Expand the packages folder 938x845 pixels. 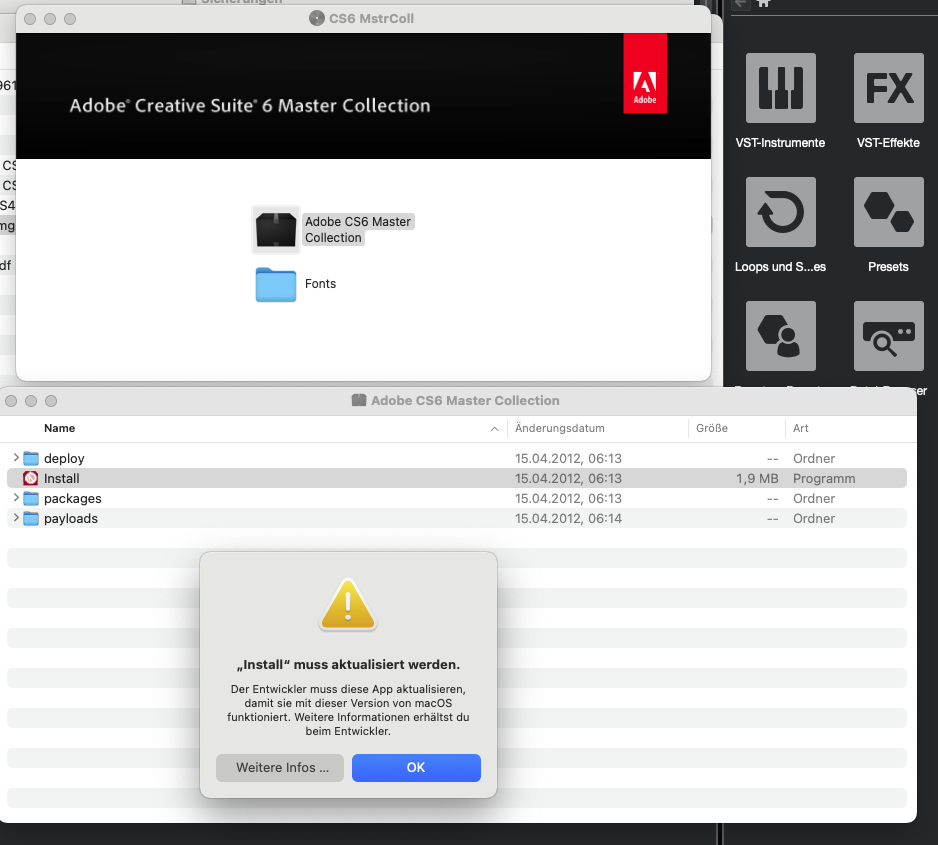pyautogui.click(x=16, y=498)
